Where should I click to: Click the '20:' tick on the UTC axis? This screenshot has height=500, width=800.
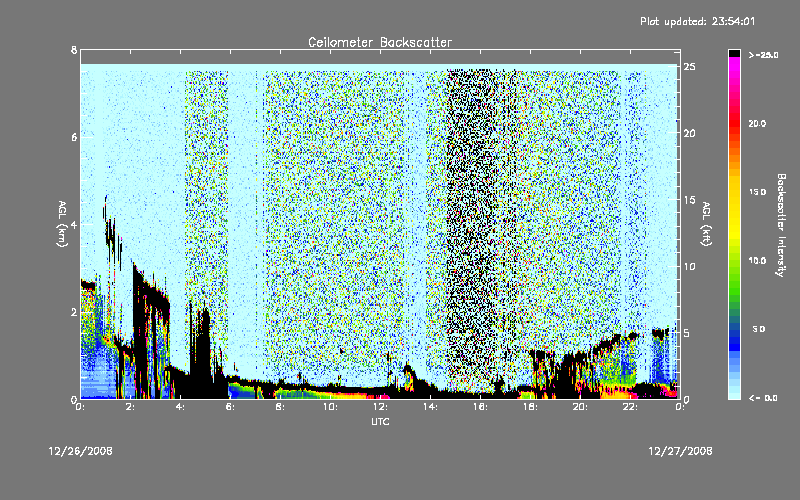pos(580,407)
